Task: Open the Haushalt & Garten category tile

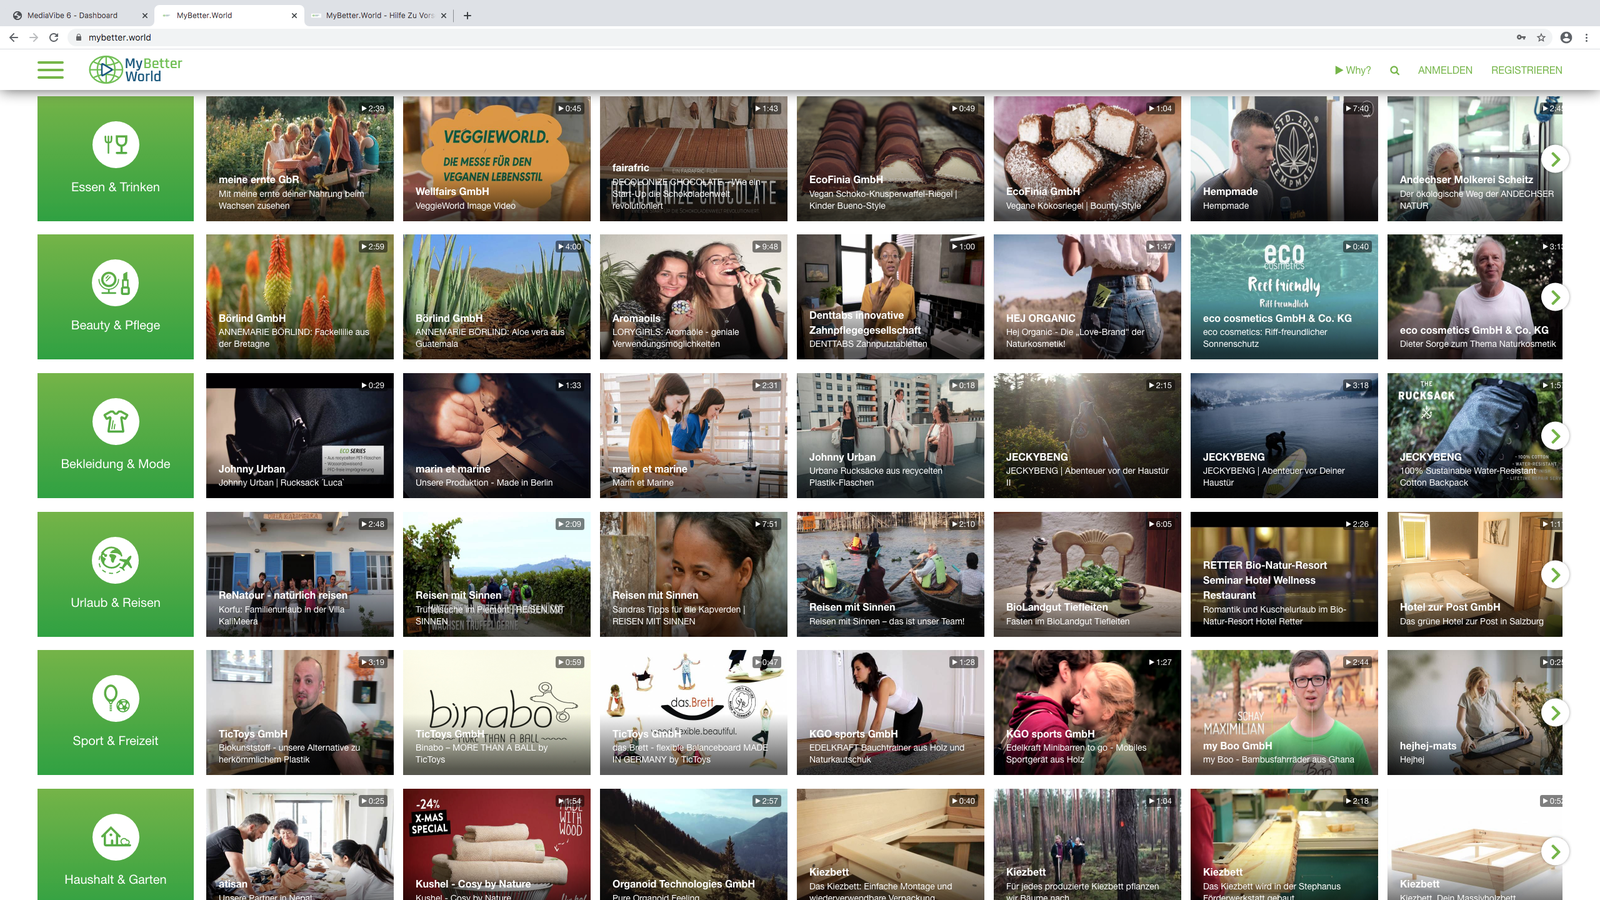Action: [115, 845]
